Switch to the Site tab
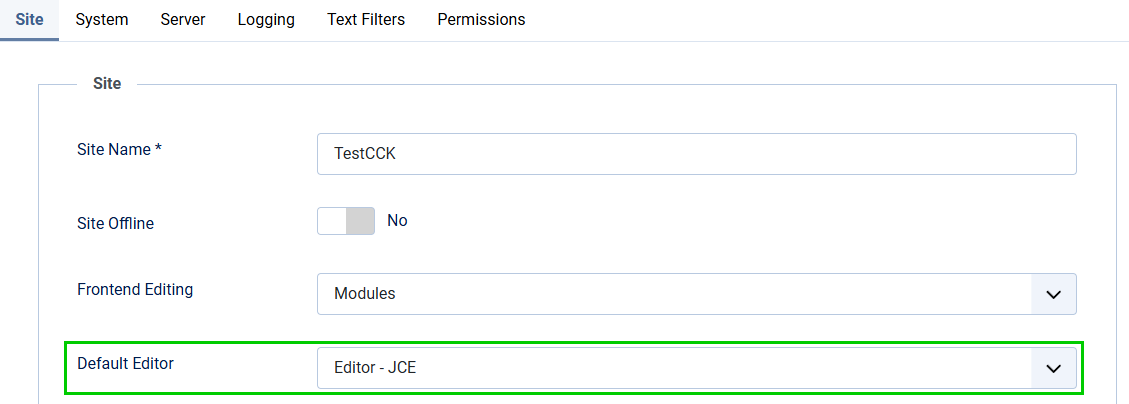The height and width of the screenshot is (404, 1129). [29, 20]
